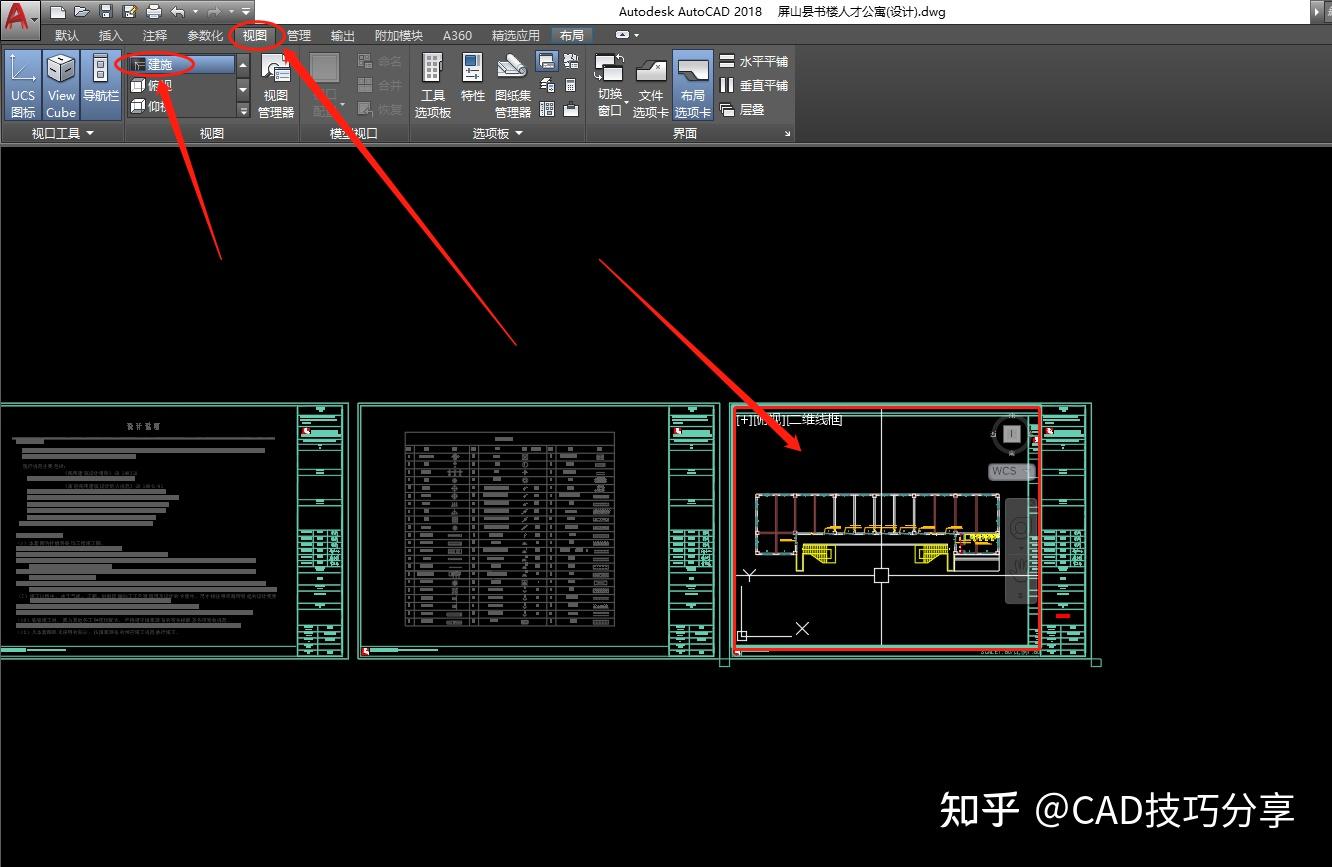Click 水平平铺 to tile windows horizontally
The height and width of the screenshot is (867, 1332).
[x=762, y=61]
